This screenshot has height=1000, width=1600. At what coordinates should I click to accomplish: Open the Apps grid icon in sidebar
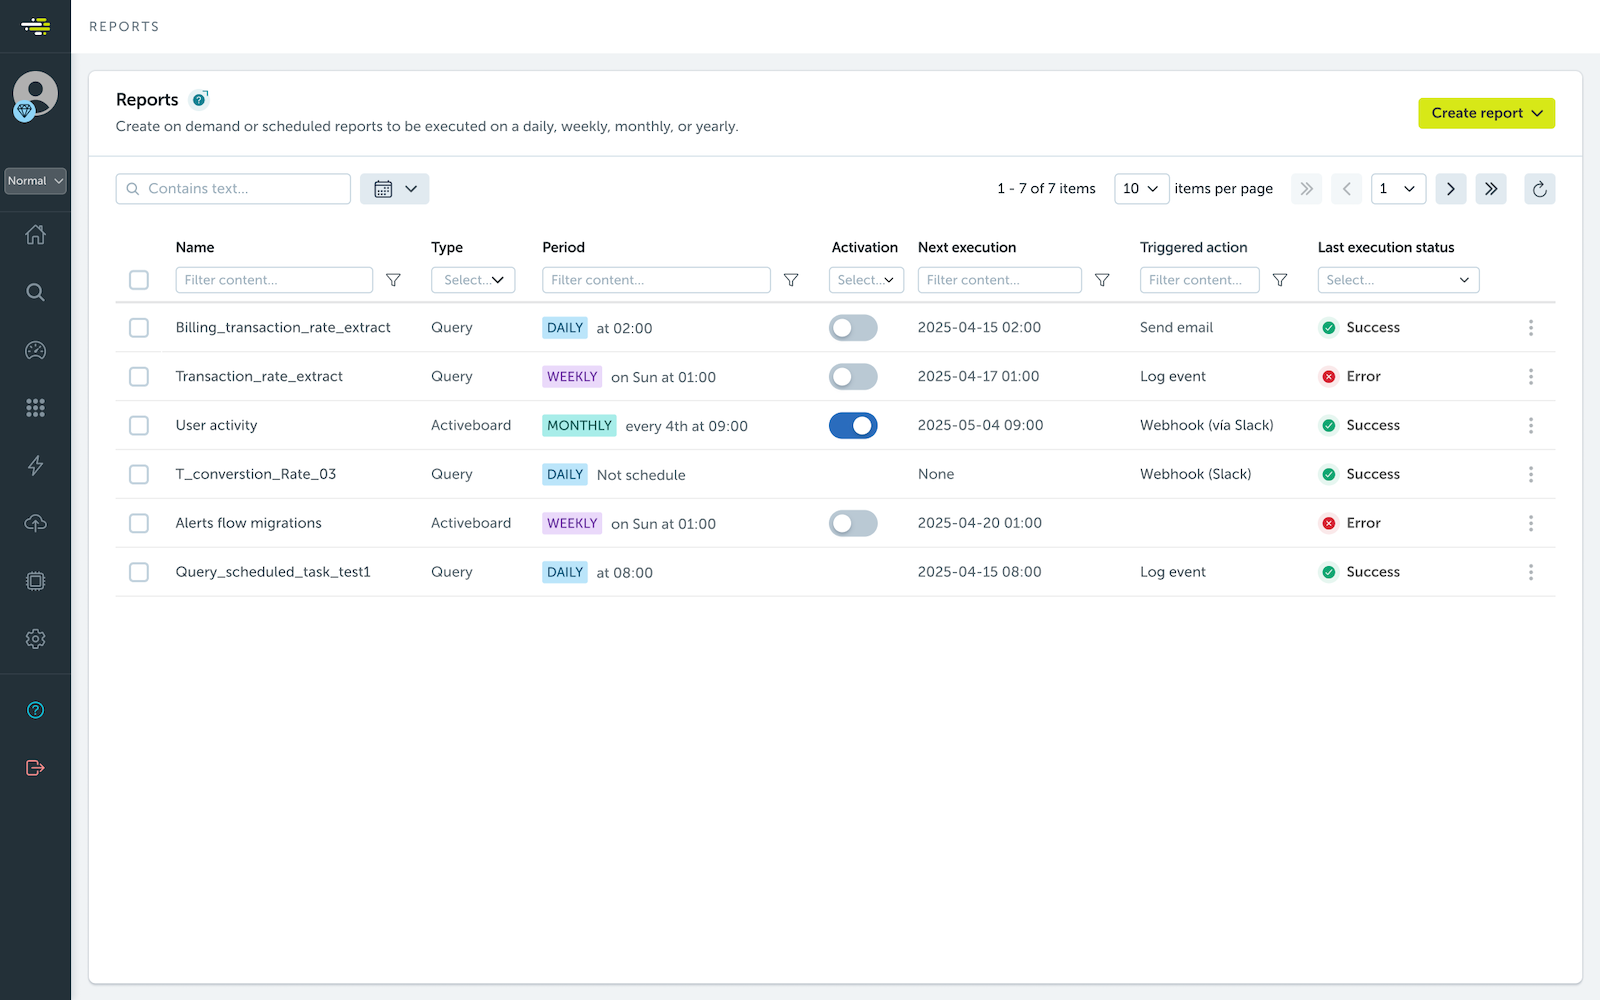coord(35,407)
